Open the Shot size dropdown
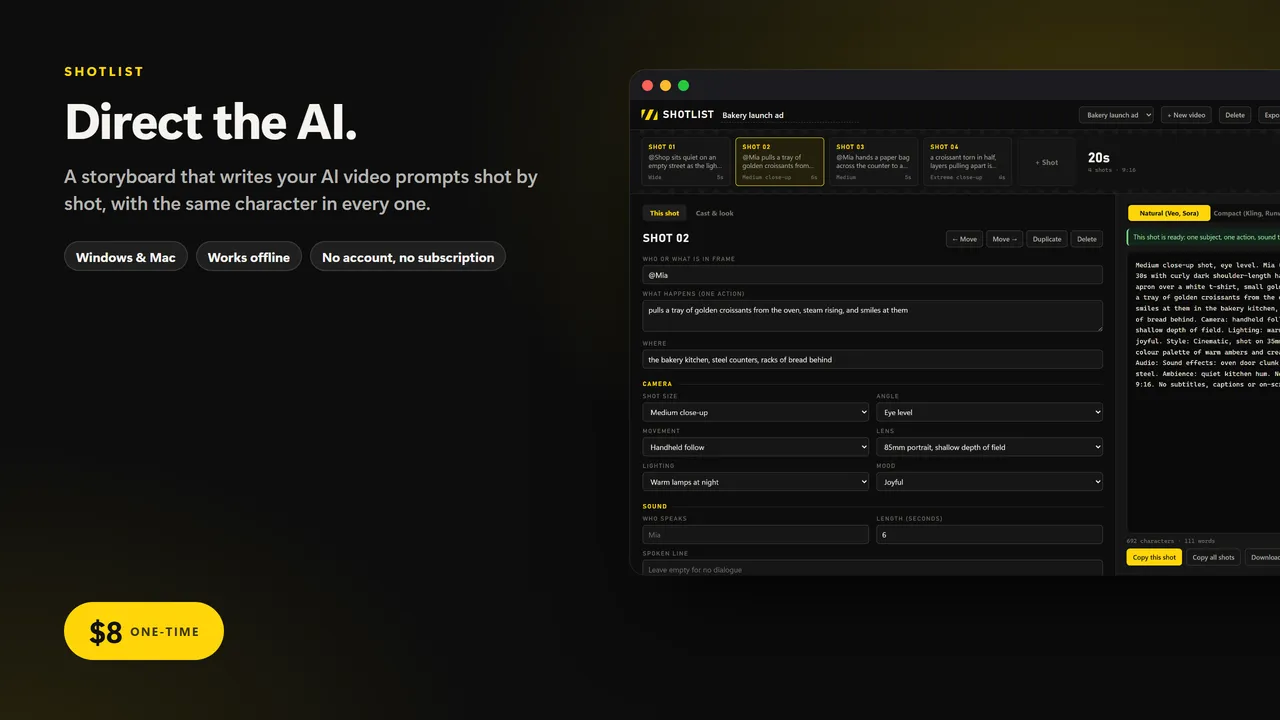 coord(756,412)
